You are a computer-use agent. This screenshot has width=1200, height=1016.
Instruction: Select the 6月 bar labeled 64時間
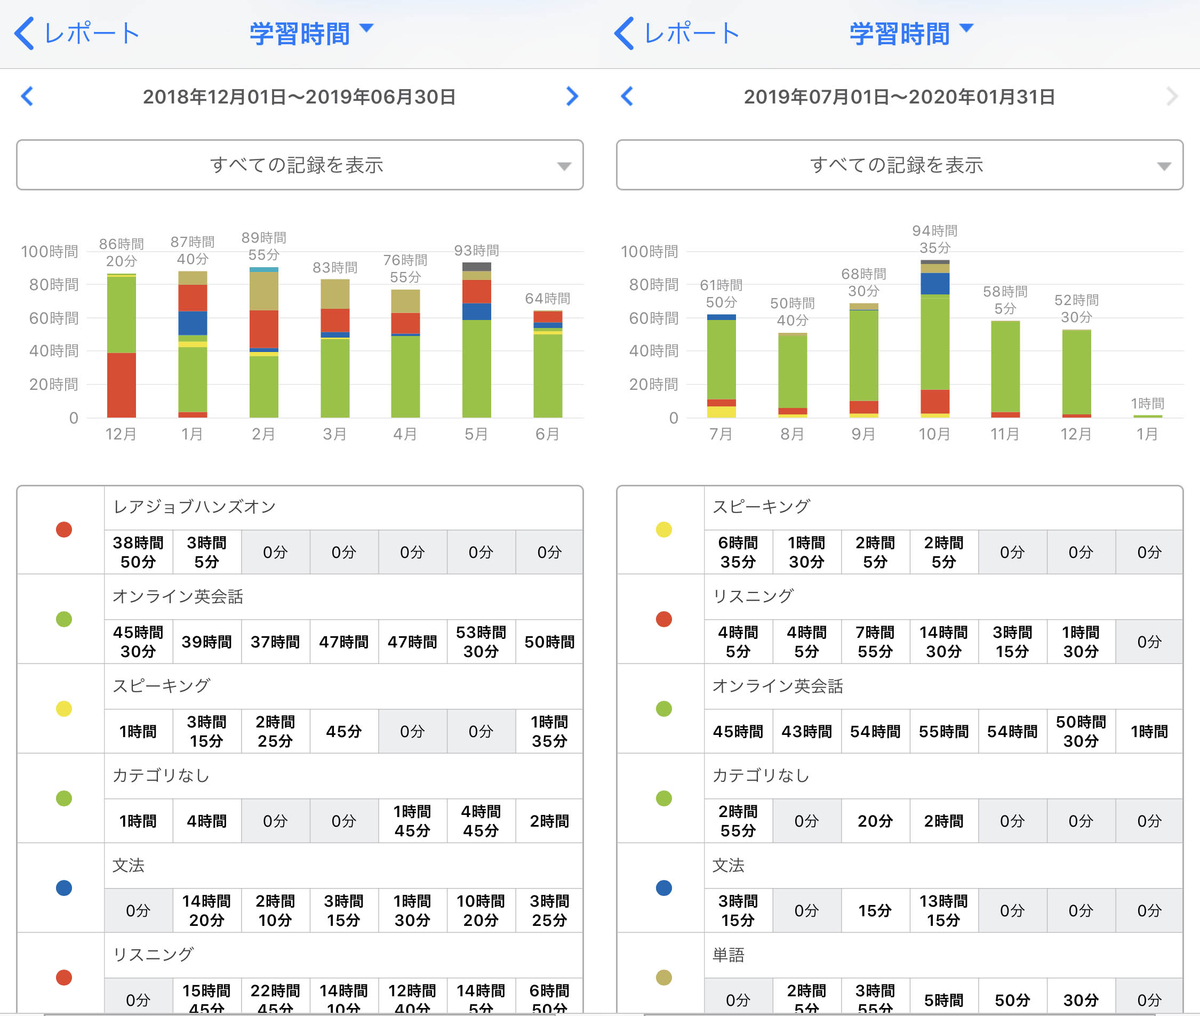[548, 364]
